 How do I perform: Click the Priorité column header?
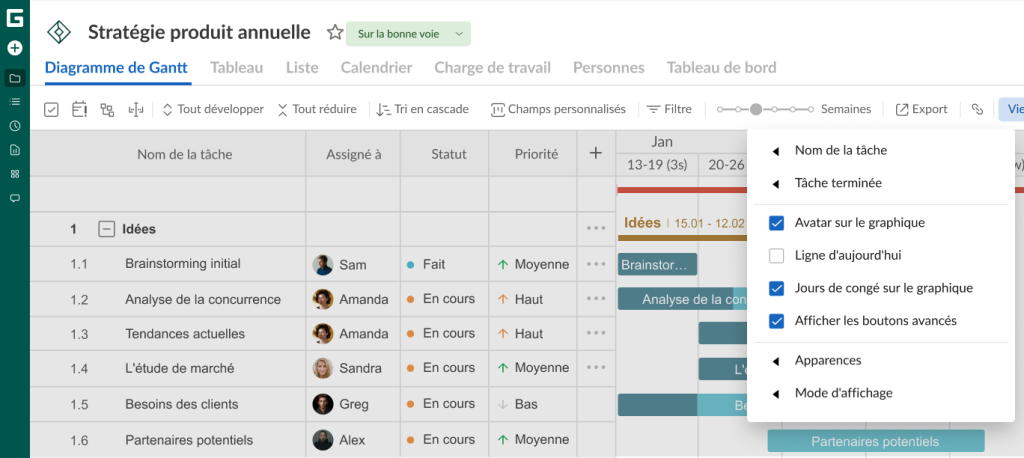tap(536, 154)
